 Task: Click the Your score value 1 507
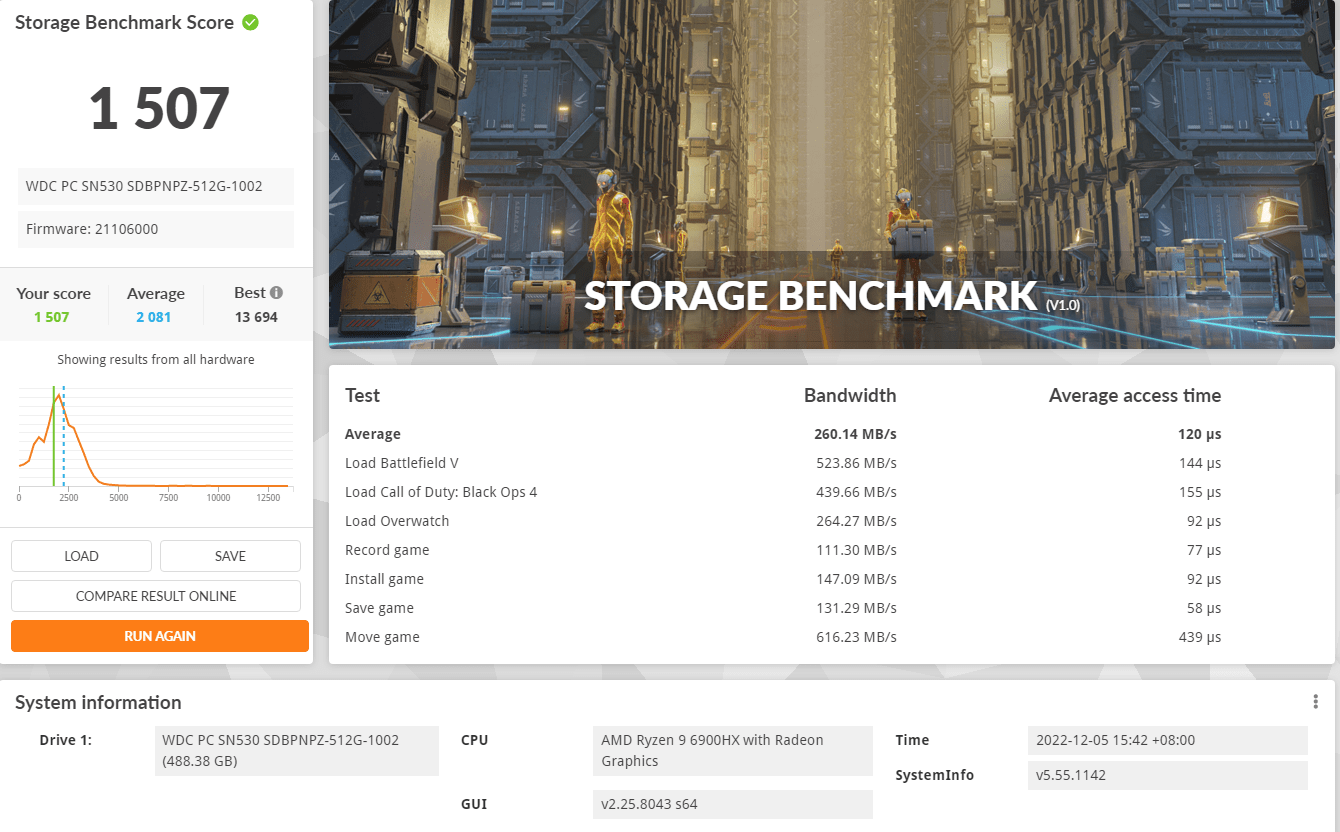pos(52,317)
